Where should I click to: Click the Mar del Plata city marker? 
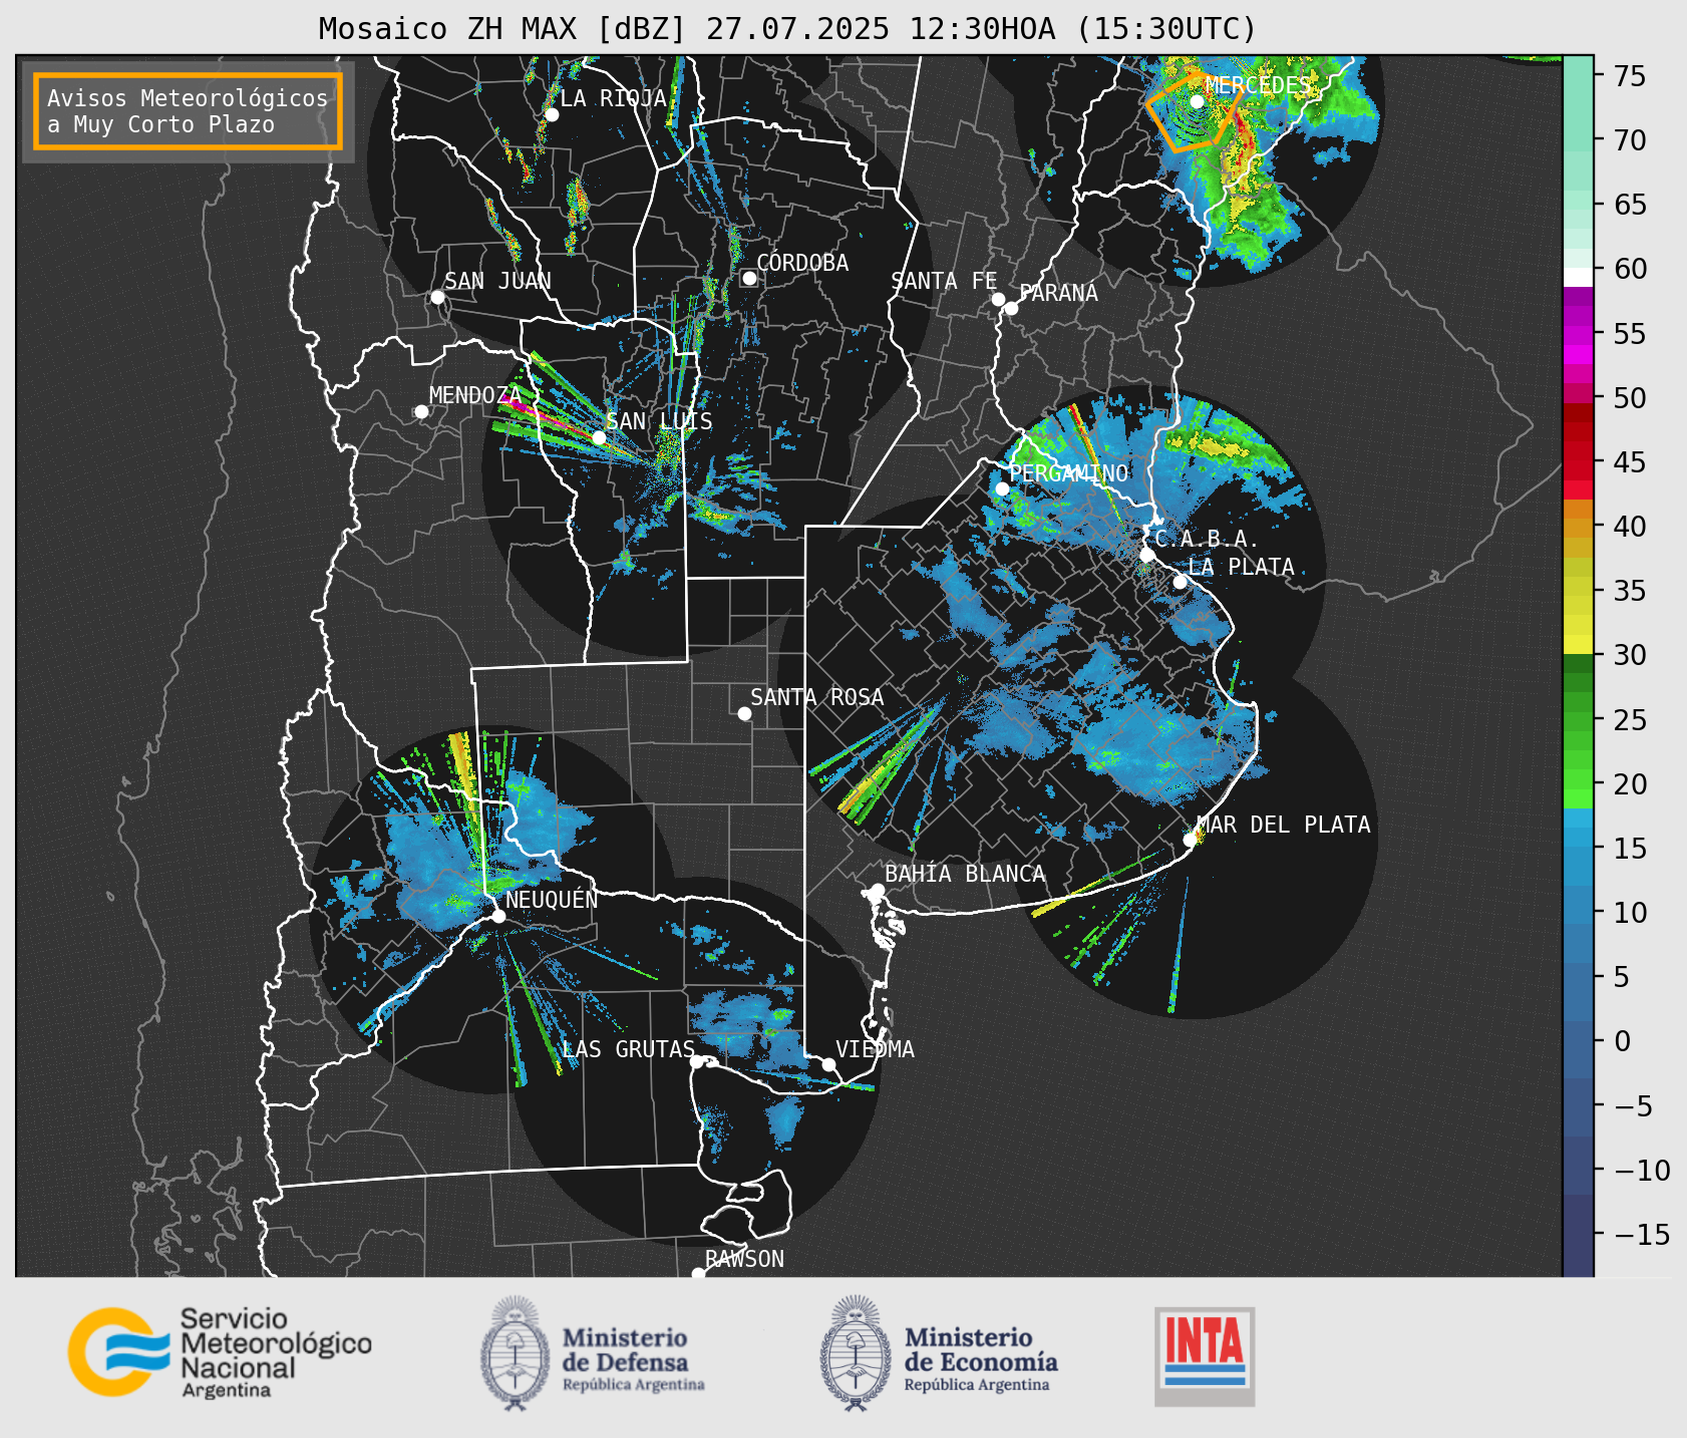tap(1190, 839)
